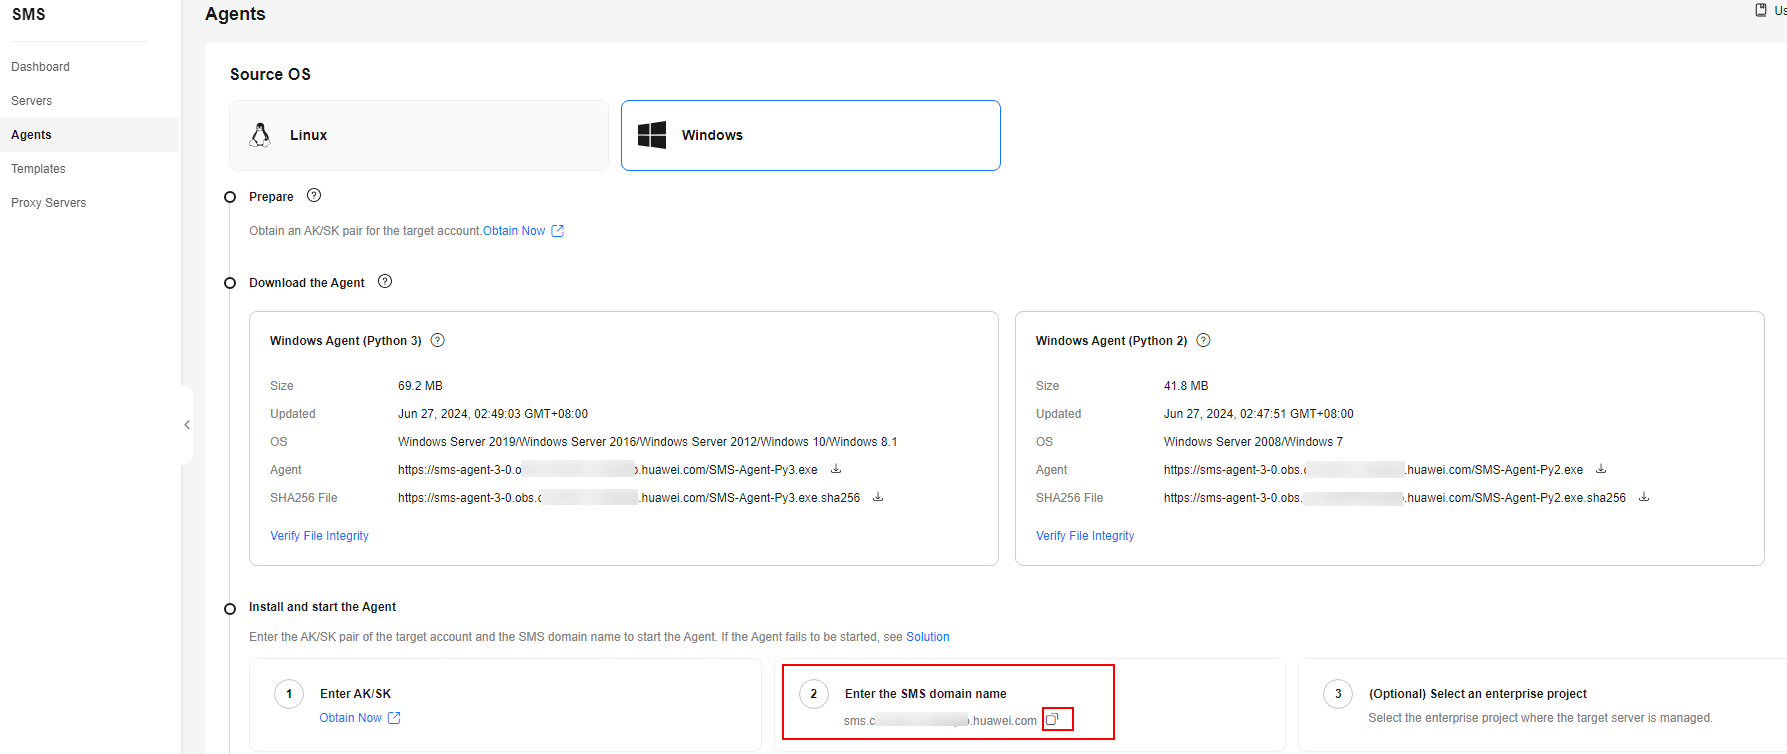Select the Windows source OS card

pos(810,135)
